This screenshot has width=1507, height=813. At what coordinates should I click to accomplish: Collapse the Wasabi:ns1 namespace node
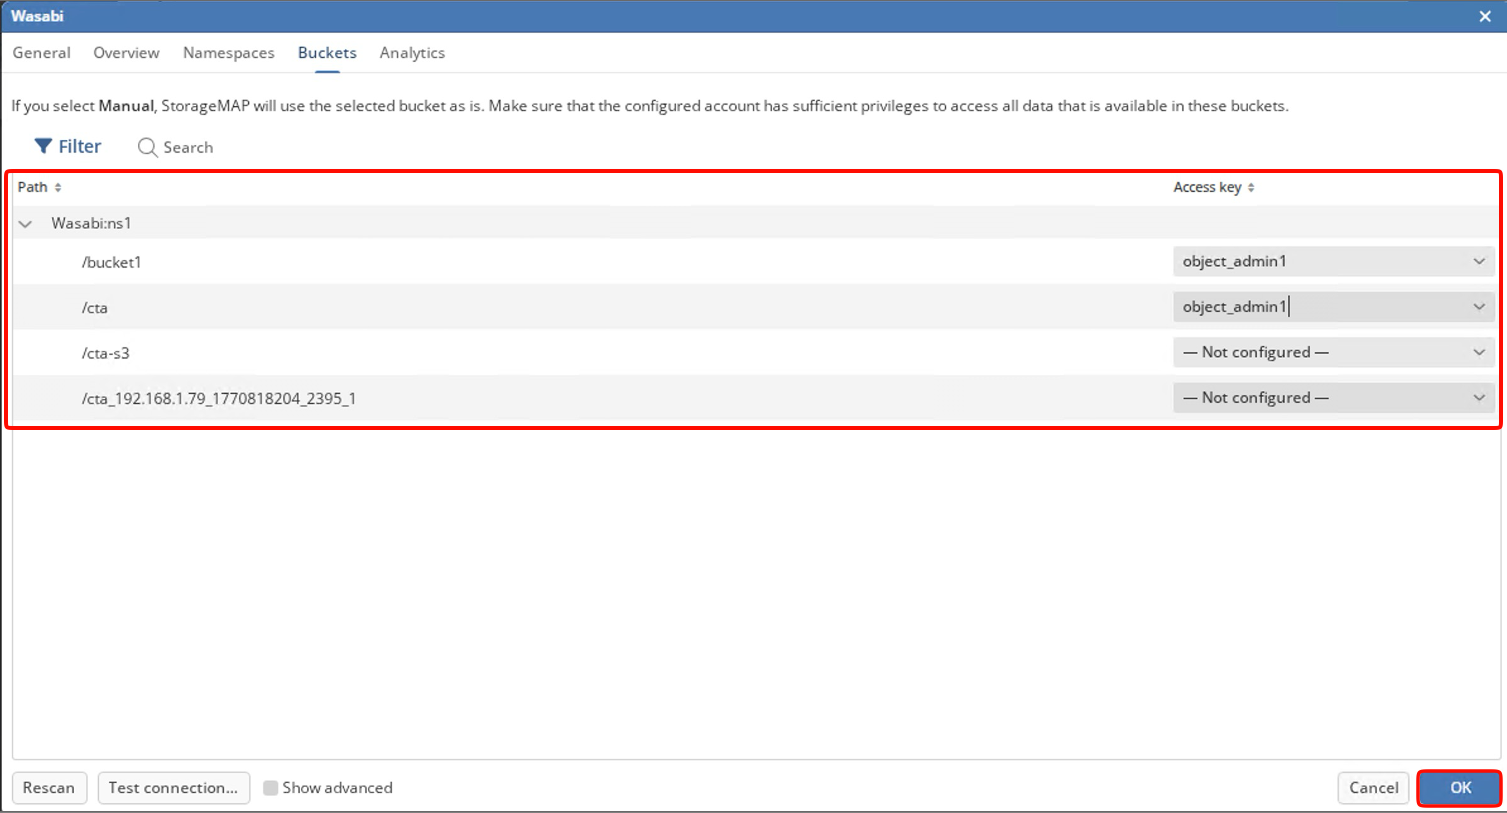(26, 223)
